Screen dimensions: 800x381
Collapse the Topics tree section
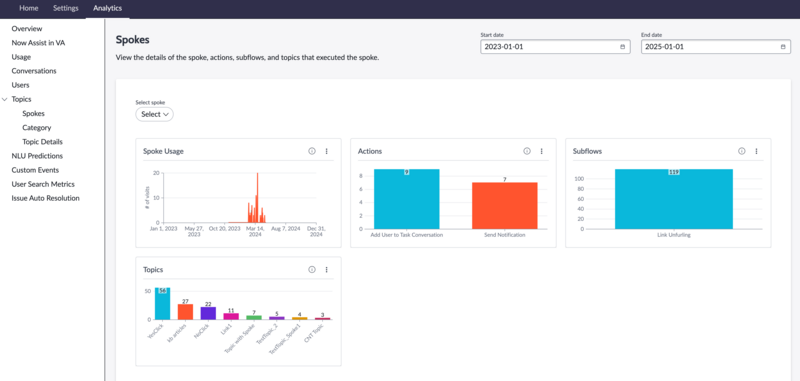(x=5, y=99)
